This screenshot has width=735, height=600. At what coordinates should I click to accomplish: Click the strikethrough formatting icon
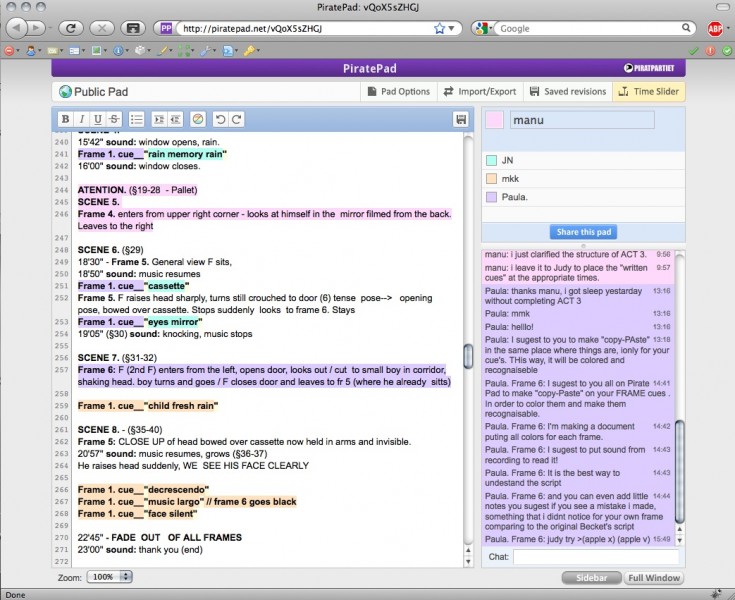pos(114,119)
